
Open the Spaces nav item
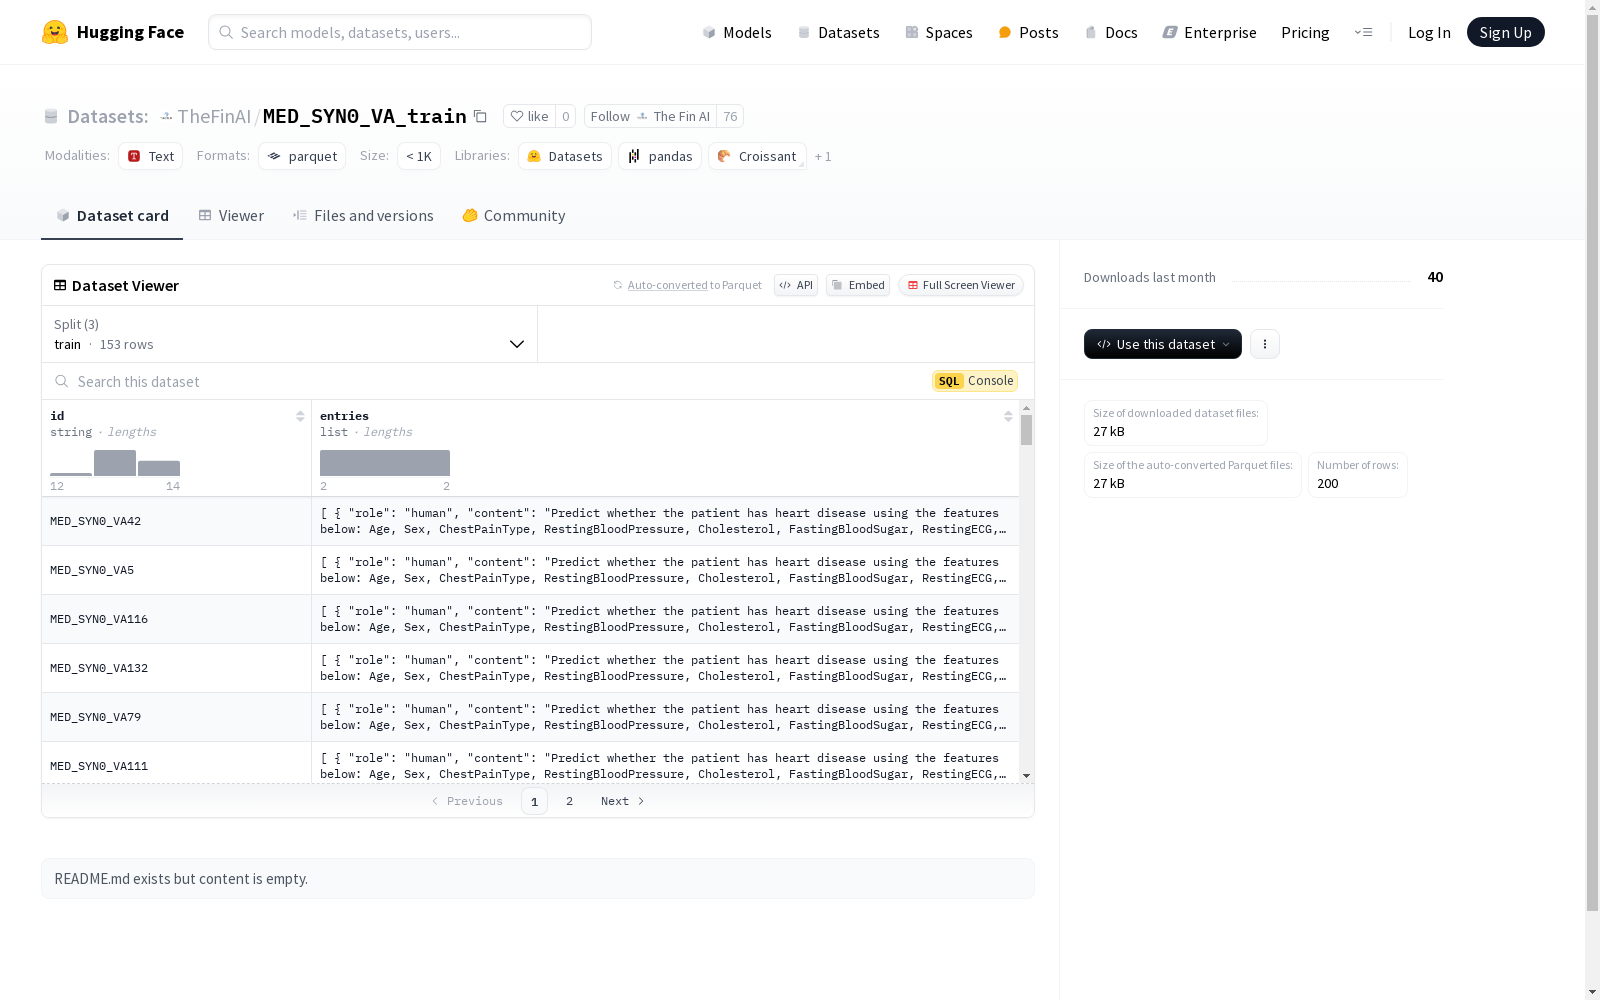pos(939,32)
